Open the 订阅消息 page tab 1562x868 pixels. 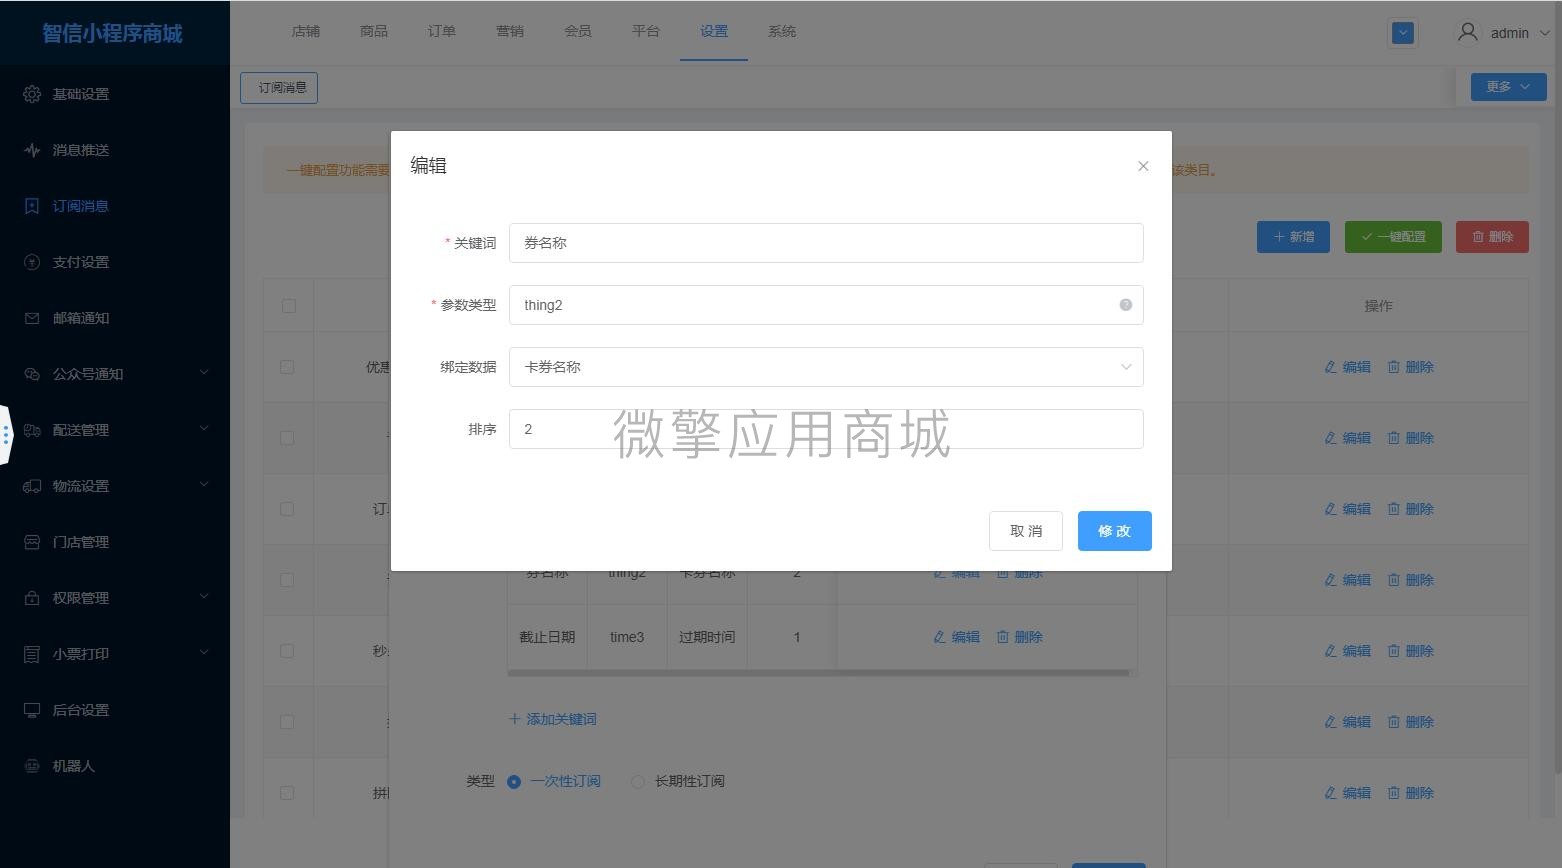tap(279, 88)
